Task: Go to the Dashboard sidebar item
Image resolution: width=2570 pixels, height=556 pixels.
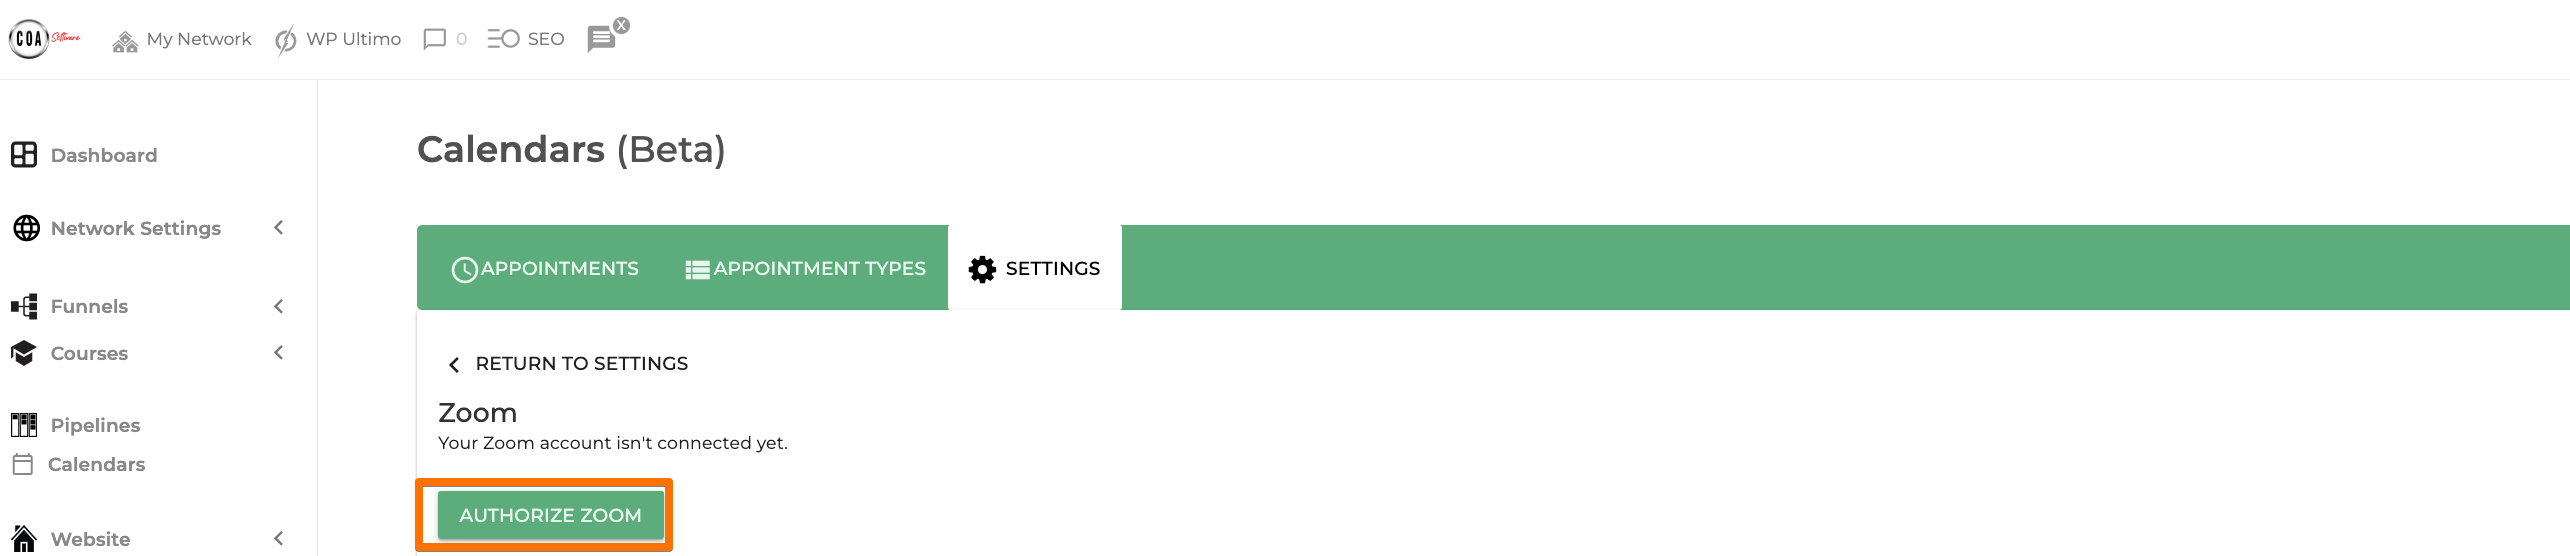Action: coord(103,155)
